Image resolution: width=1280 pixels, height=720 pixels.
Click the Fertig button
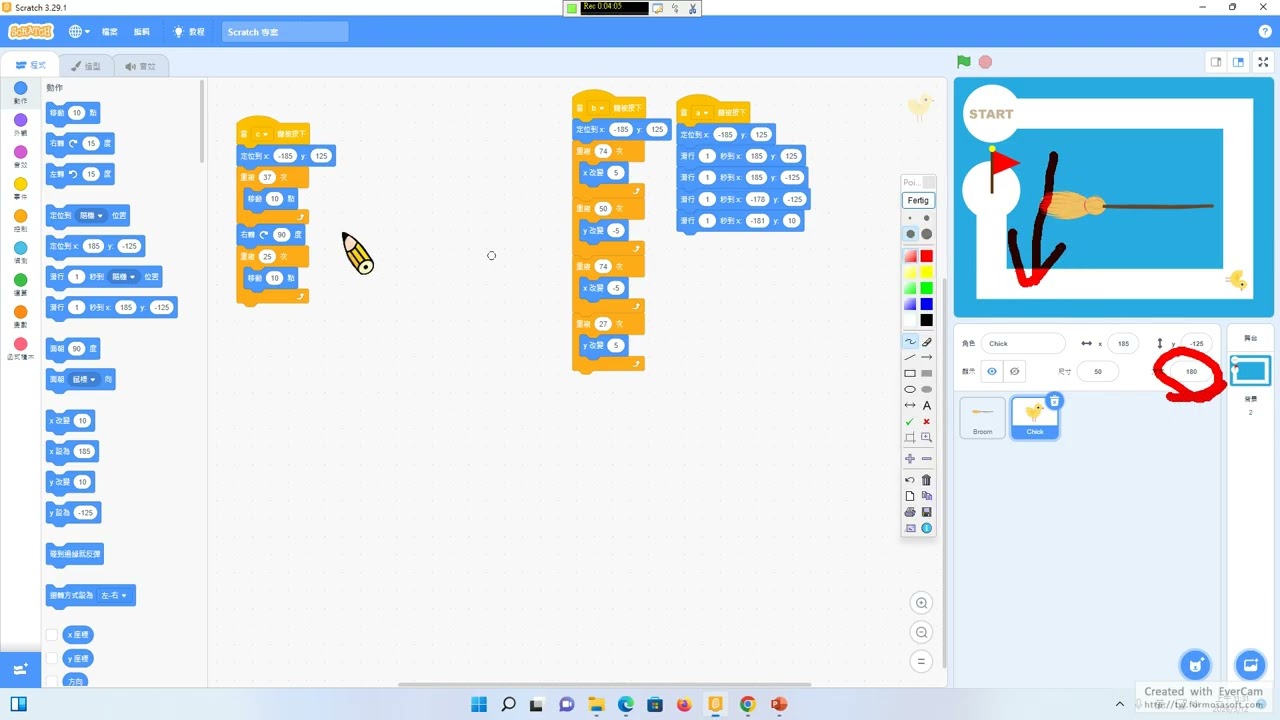coord(918,201)
